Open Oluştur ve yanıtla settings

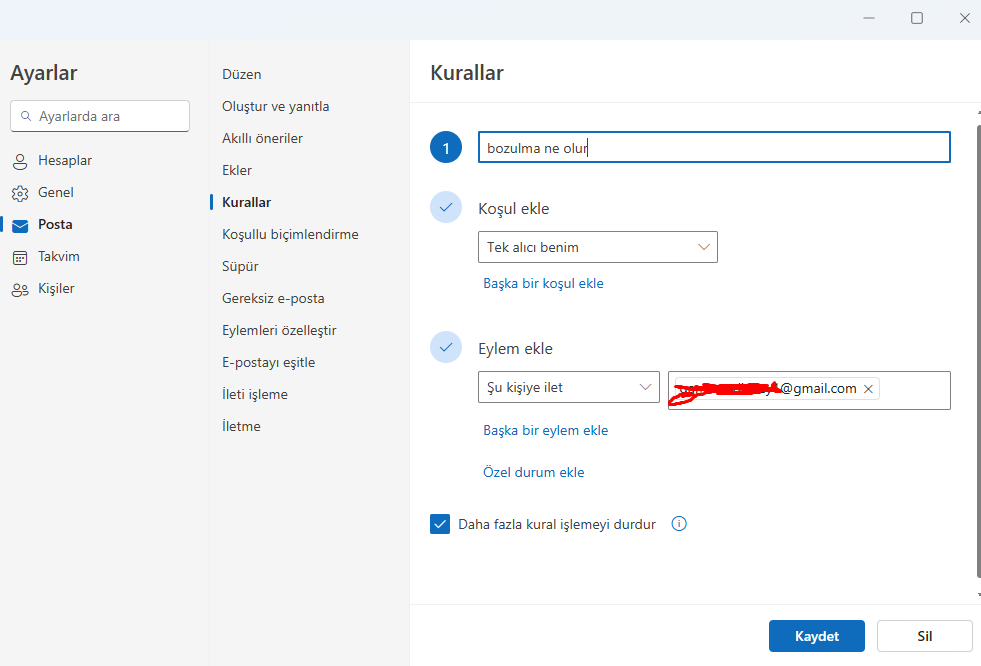coord(275,106)
